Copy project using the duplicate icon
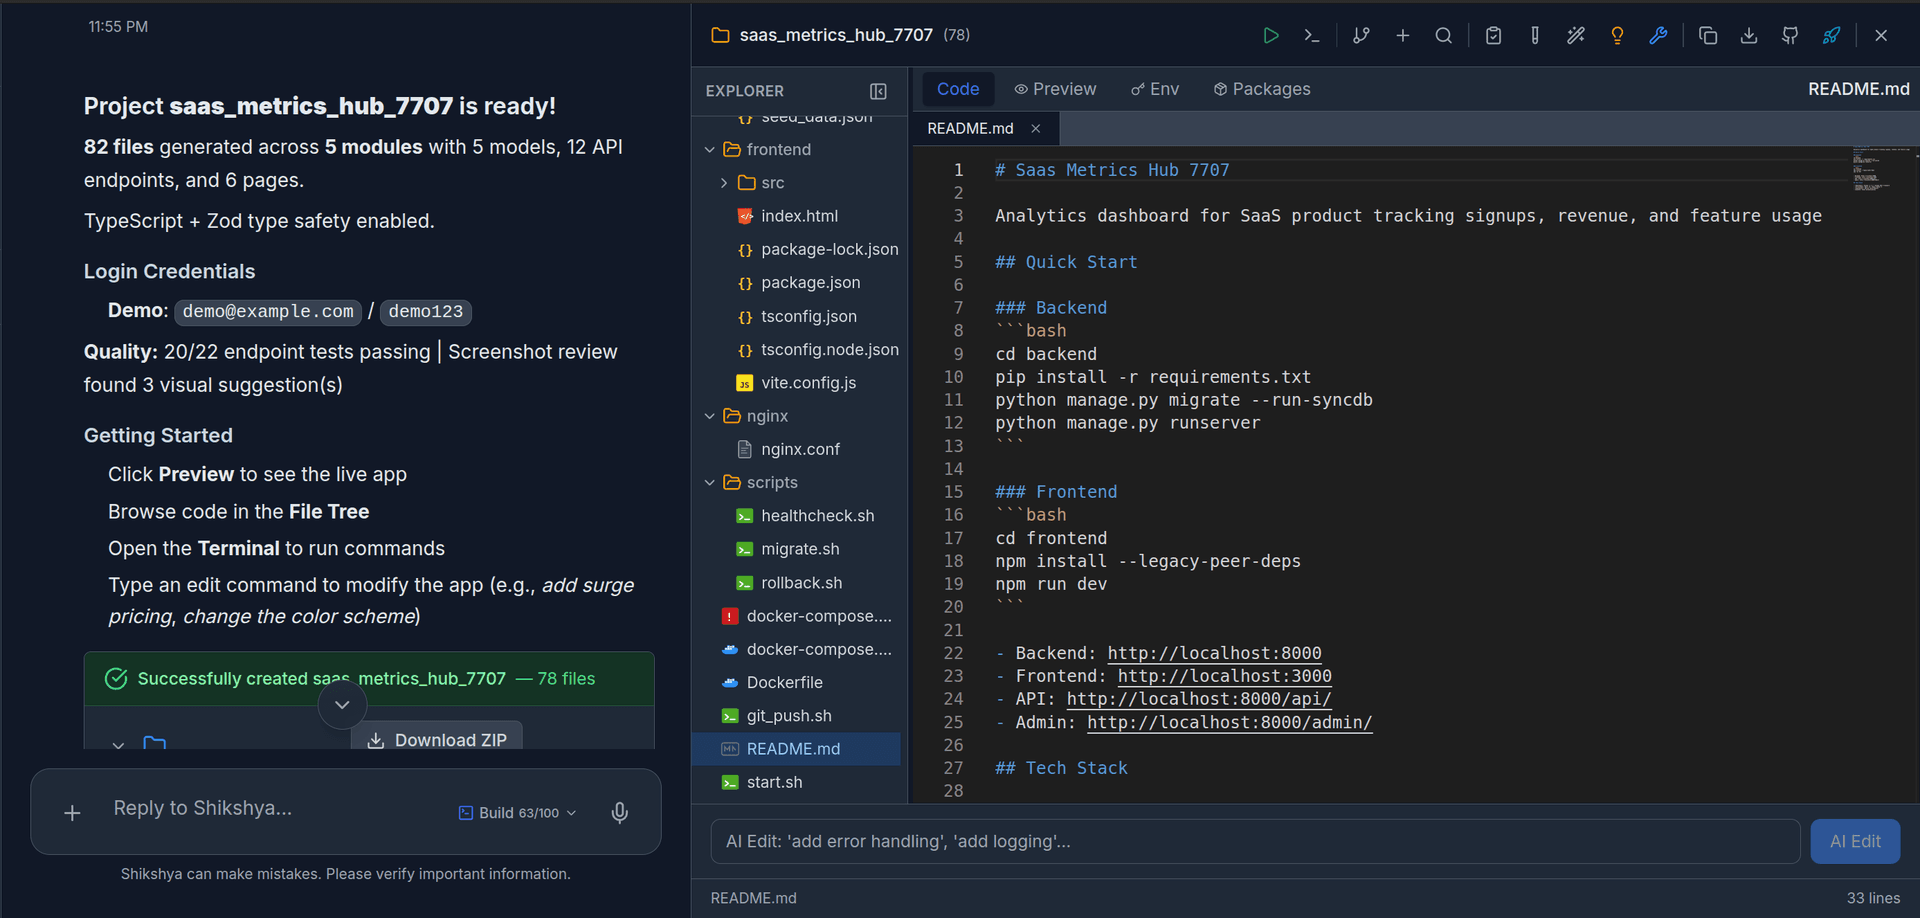The height and width of the screenshot is (918, 1920). click(x=1708, y=35)
